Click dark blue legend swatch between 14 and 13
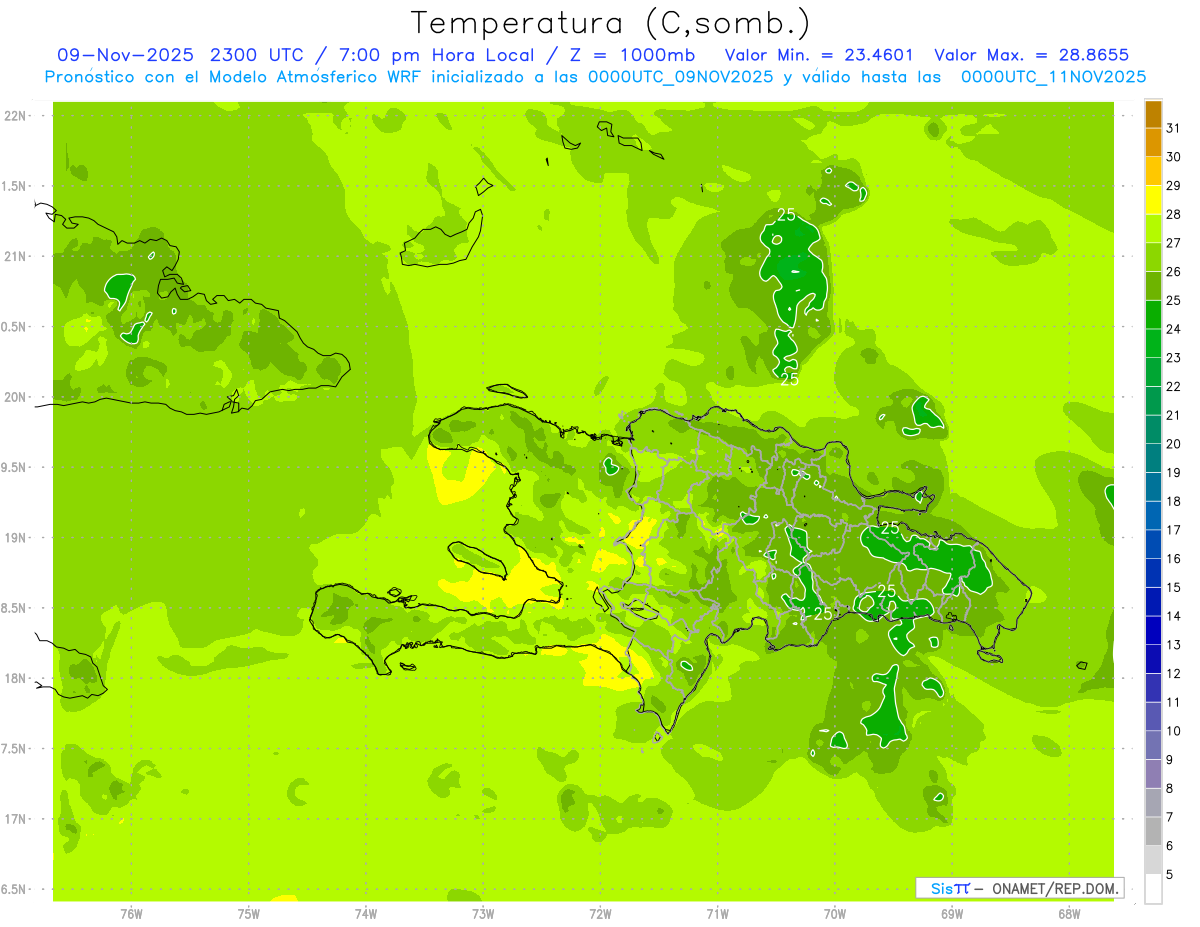 (1153, 631)
